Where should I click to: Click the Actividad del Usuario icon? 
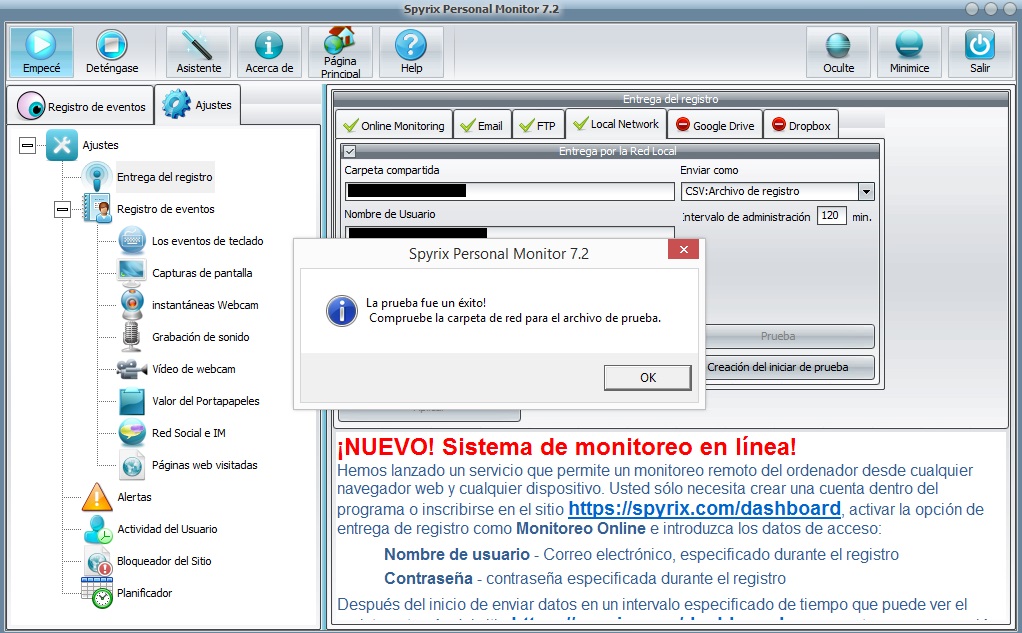[98, 529]
